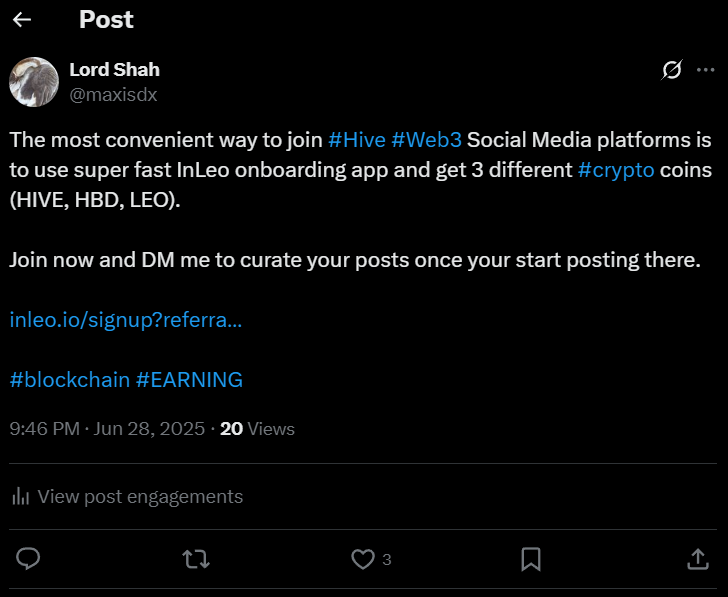Open the three-dot more options menu
This screenshot has height=597, width=728.
click(705, 70)
